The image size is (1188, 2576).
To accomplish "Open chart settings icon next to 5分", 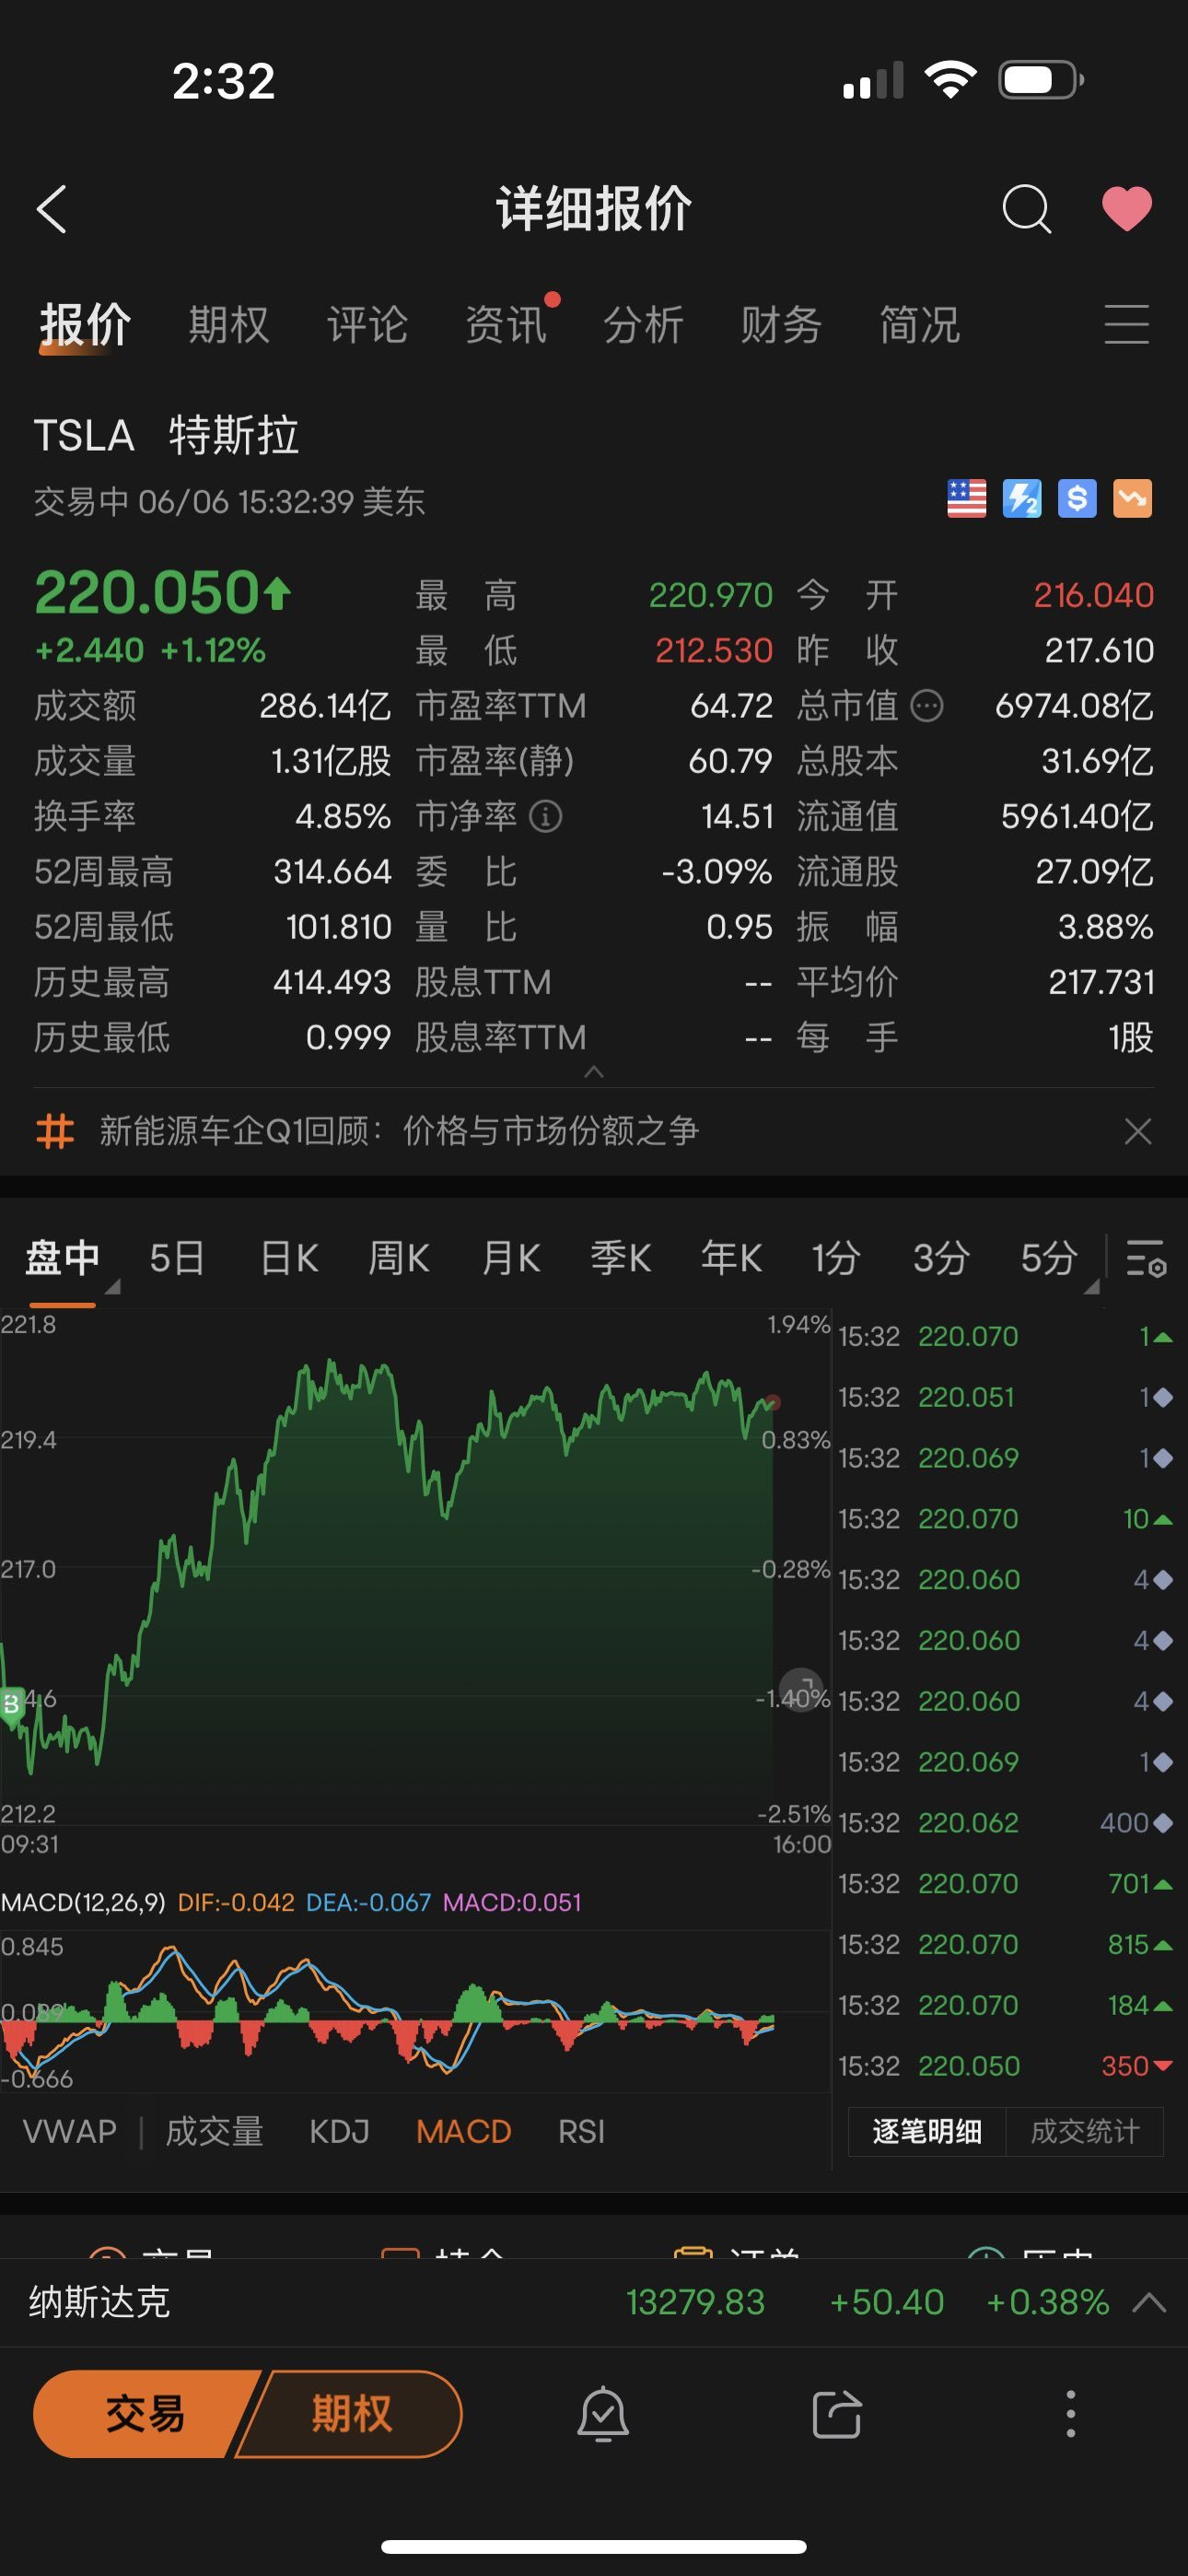I will [1146, 1258].
